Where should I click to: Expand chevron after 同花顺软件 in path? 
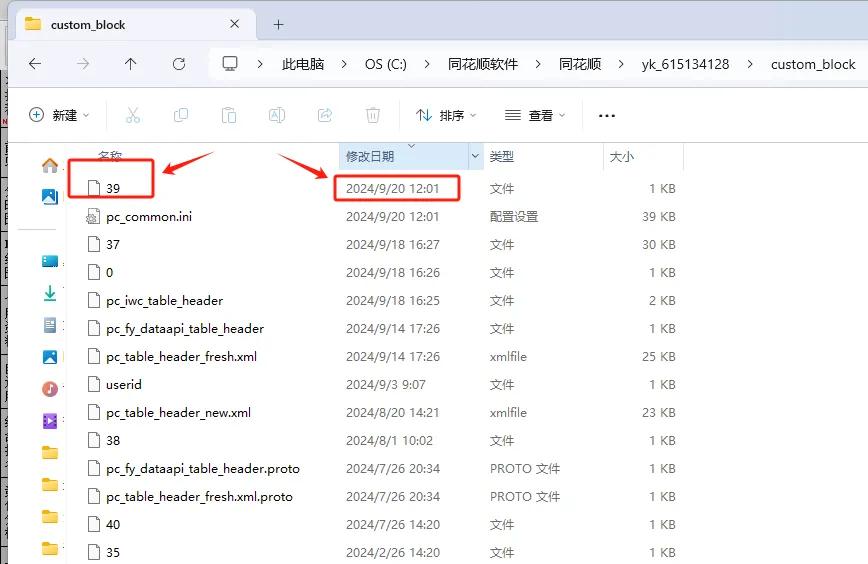[538, 64]
